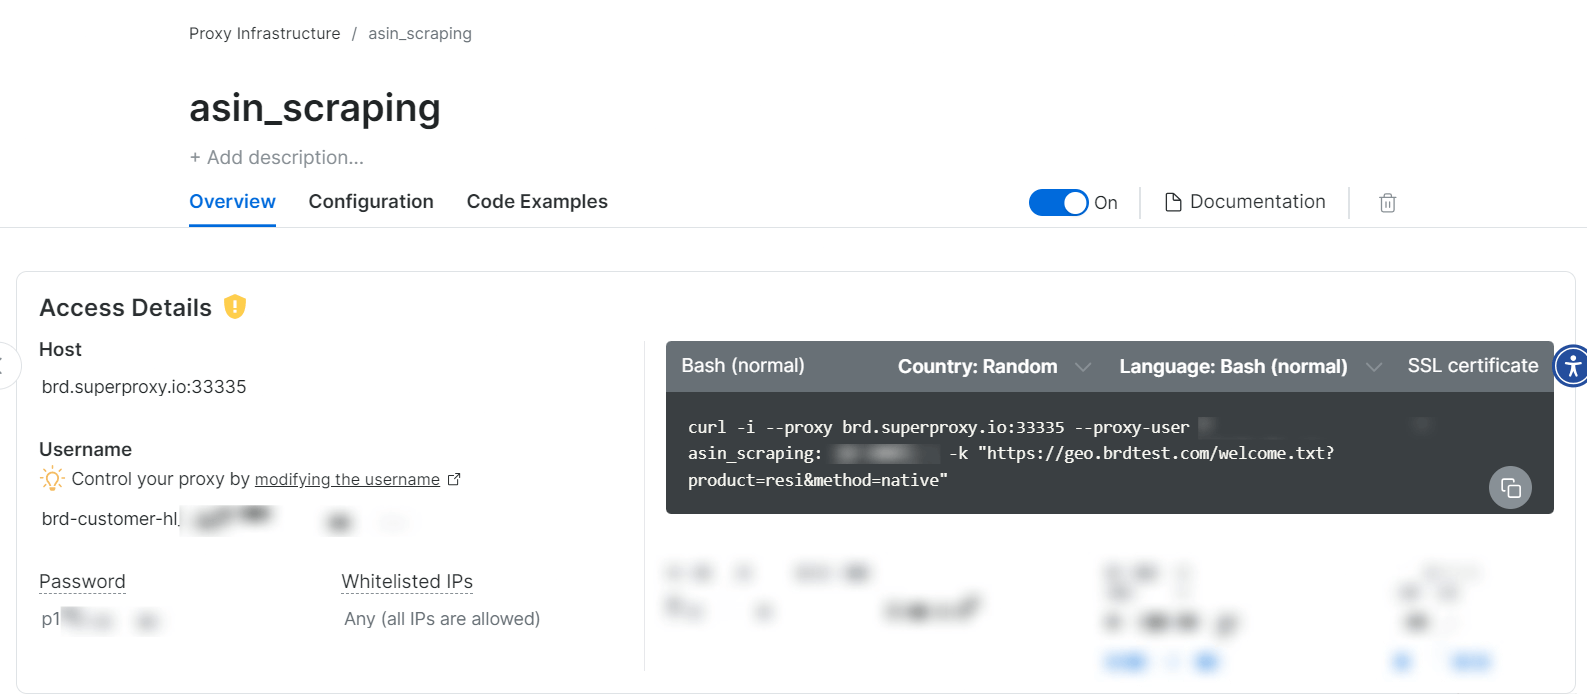Toggle the zone On switch off
This screenshot has width=1587, height=694.
1058,203
